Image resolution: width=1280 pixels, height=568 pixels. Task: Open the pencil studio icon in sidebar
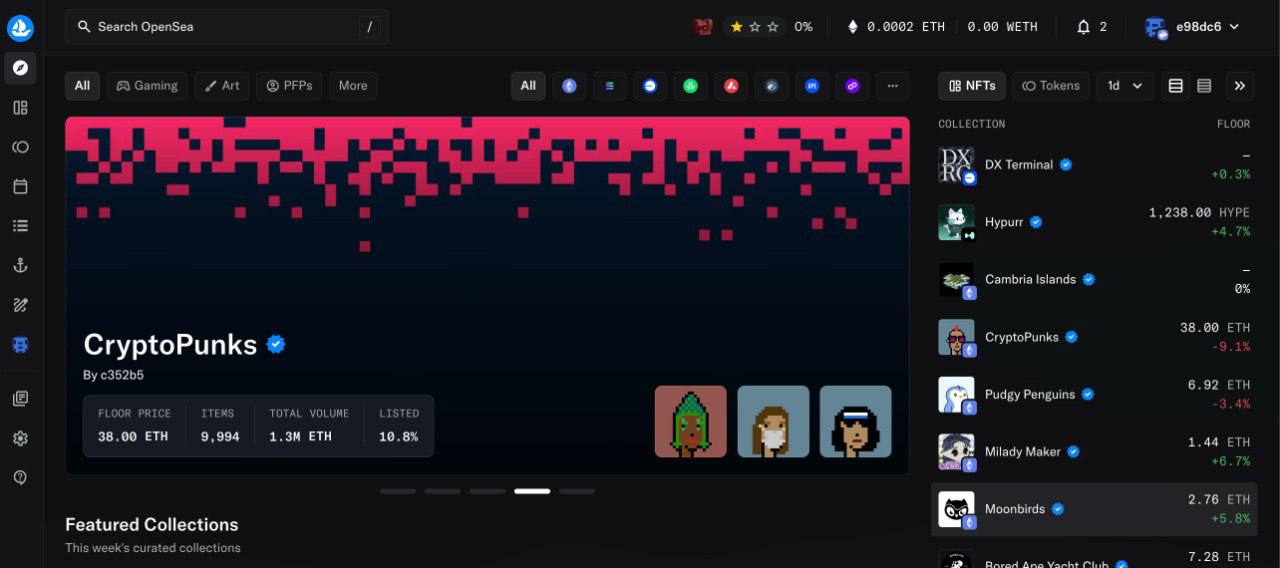pyautogui.click(x=20, y=305)
